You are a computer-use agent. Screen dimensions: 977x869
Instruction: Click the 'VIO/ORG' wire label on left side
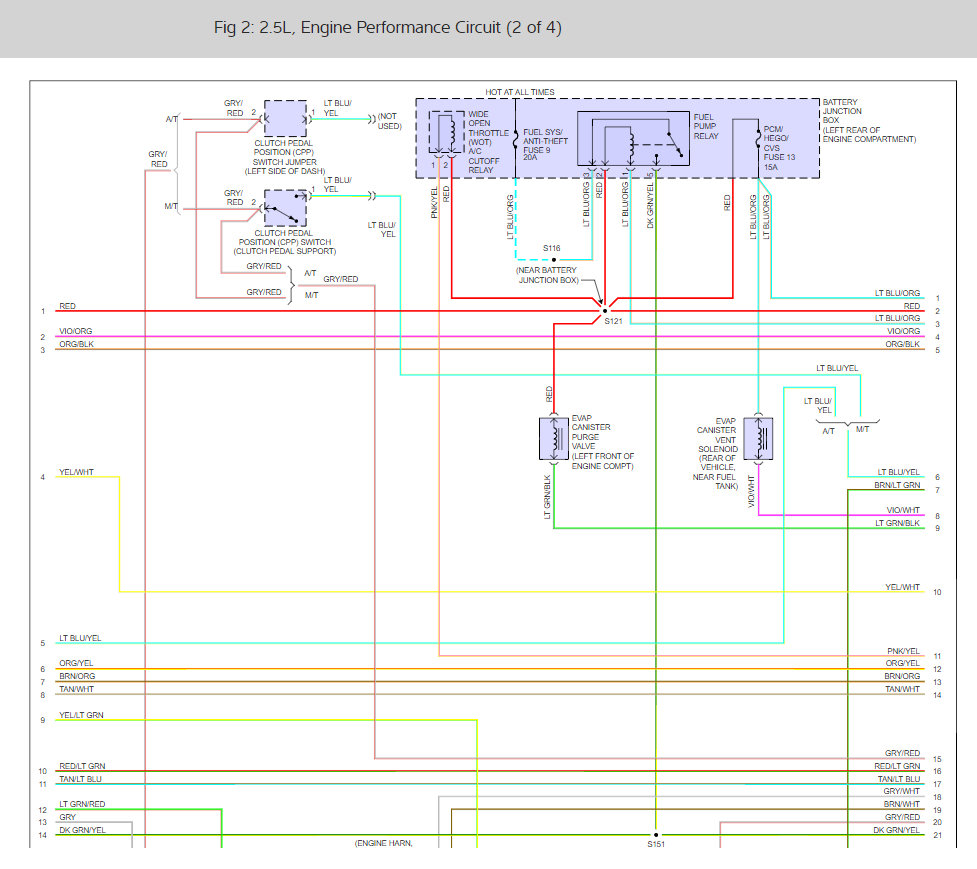[75, 331]
